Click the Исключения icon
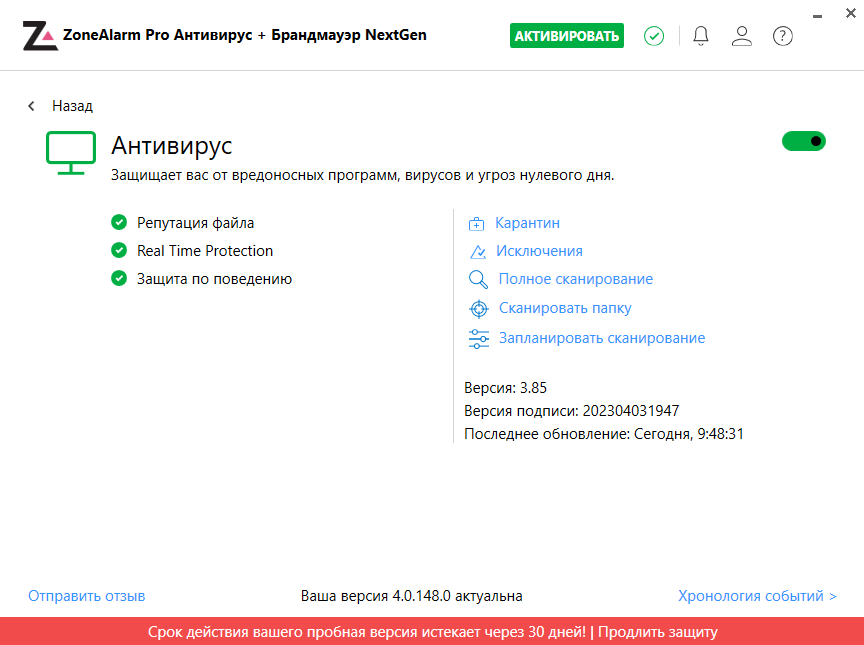Viewport: 864px width, 645px height. [478, 252]
